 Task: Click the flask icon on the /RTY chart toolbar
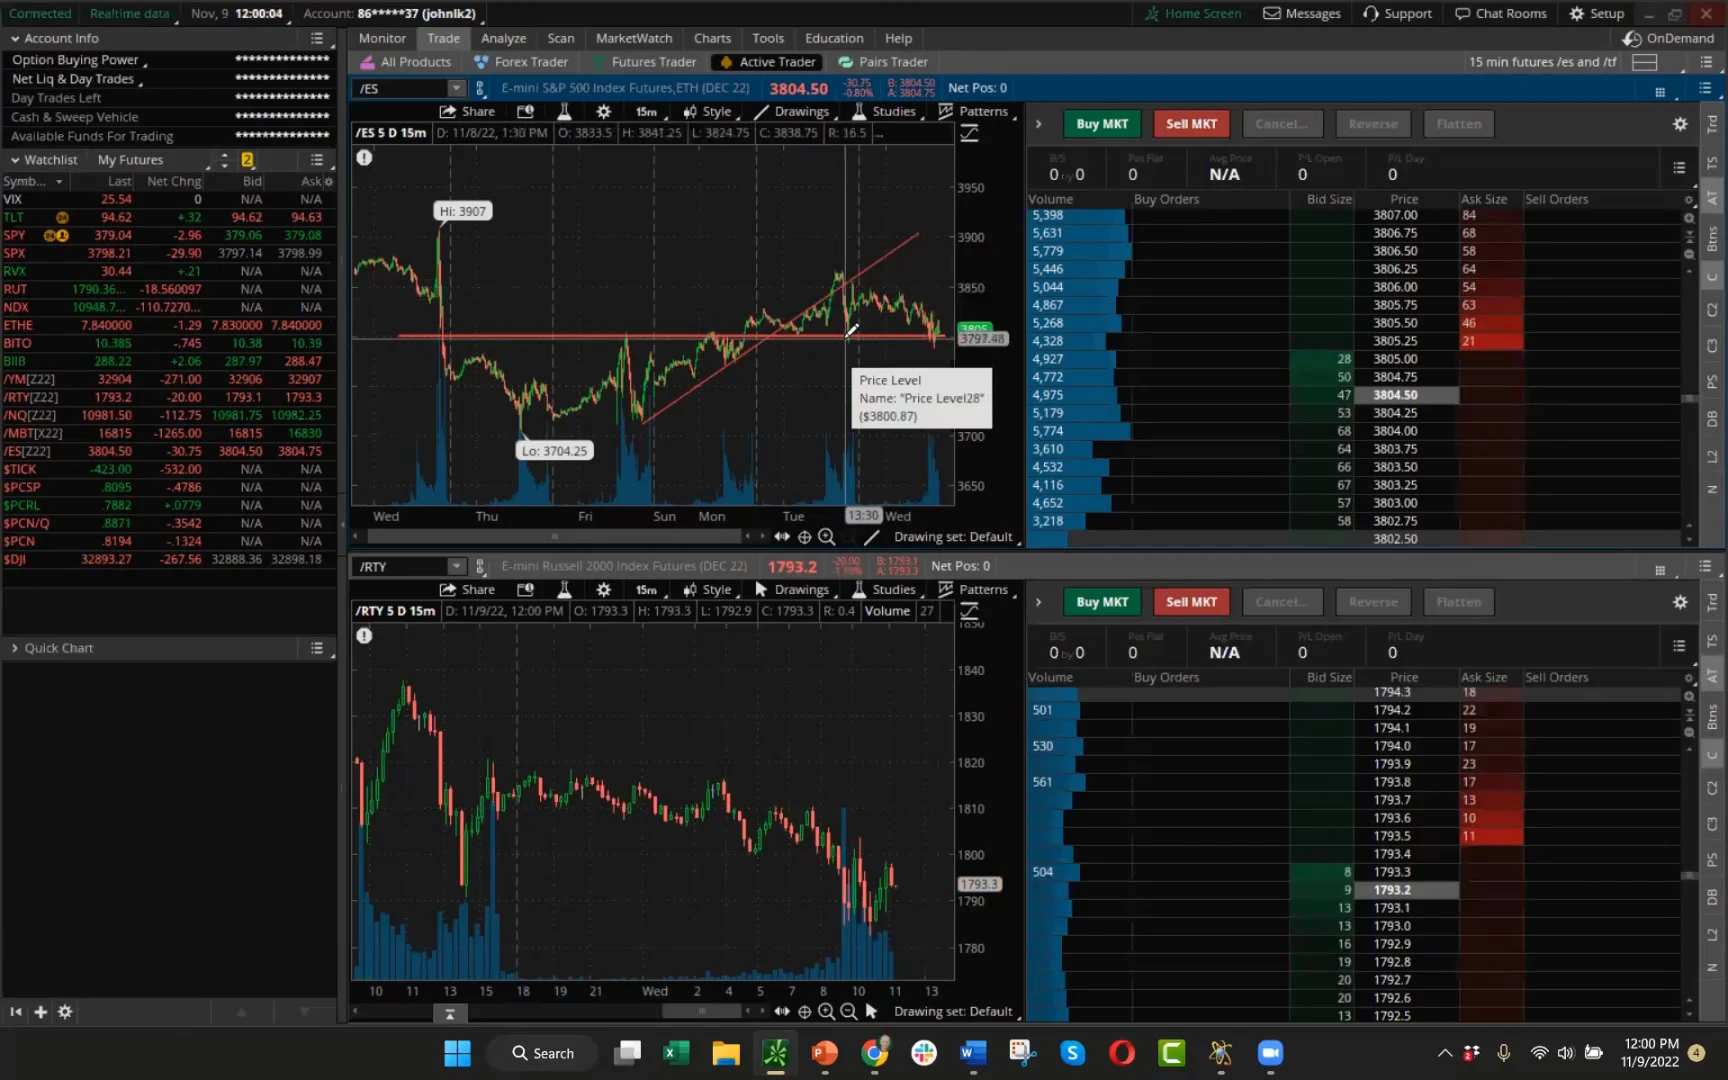564,590
